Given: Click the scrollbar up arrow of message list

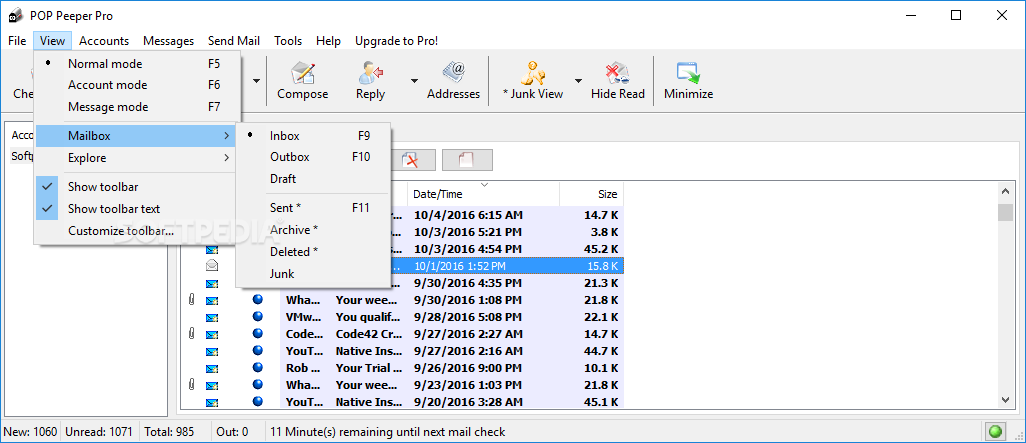Looking at the screenshot, I should point(1005,191).
